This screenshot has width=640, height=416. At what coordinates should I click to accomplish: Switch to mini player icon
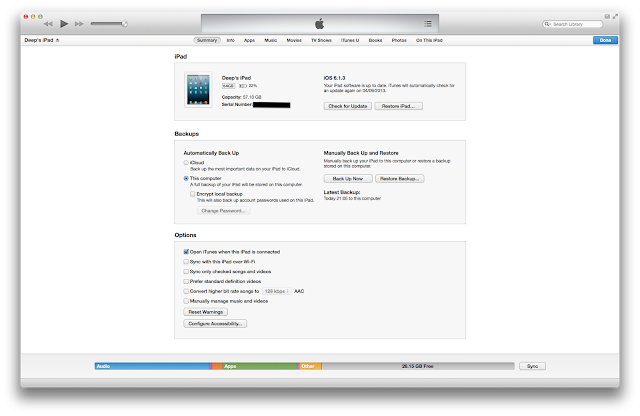pos(607,16)
